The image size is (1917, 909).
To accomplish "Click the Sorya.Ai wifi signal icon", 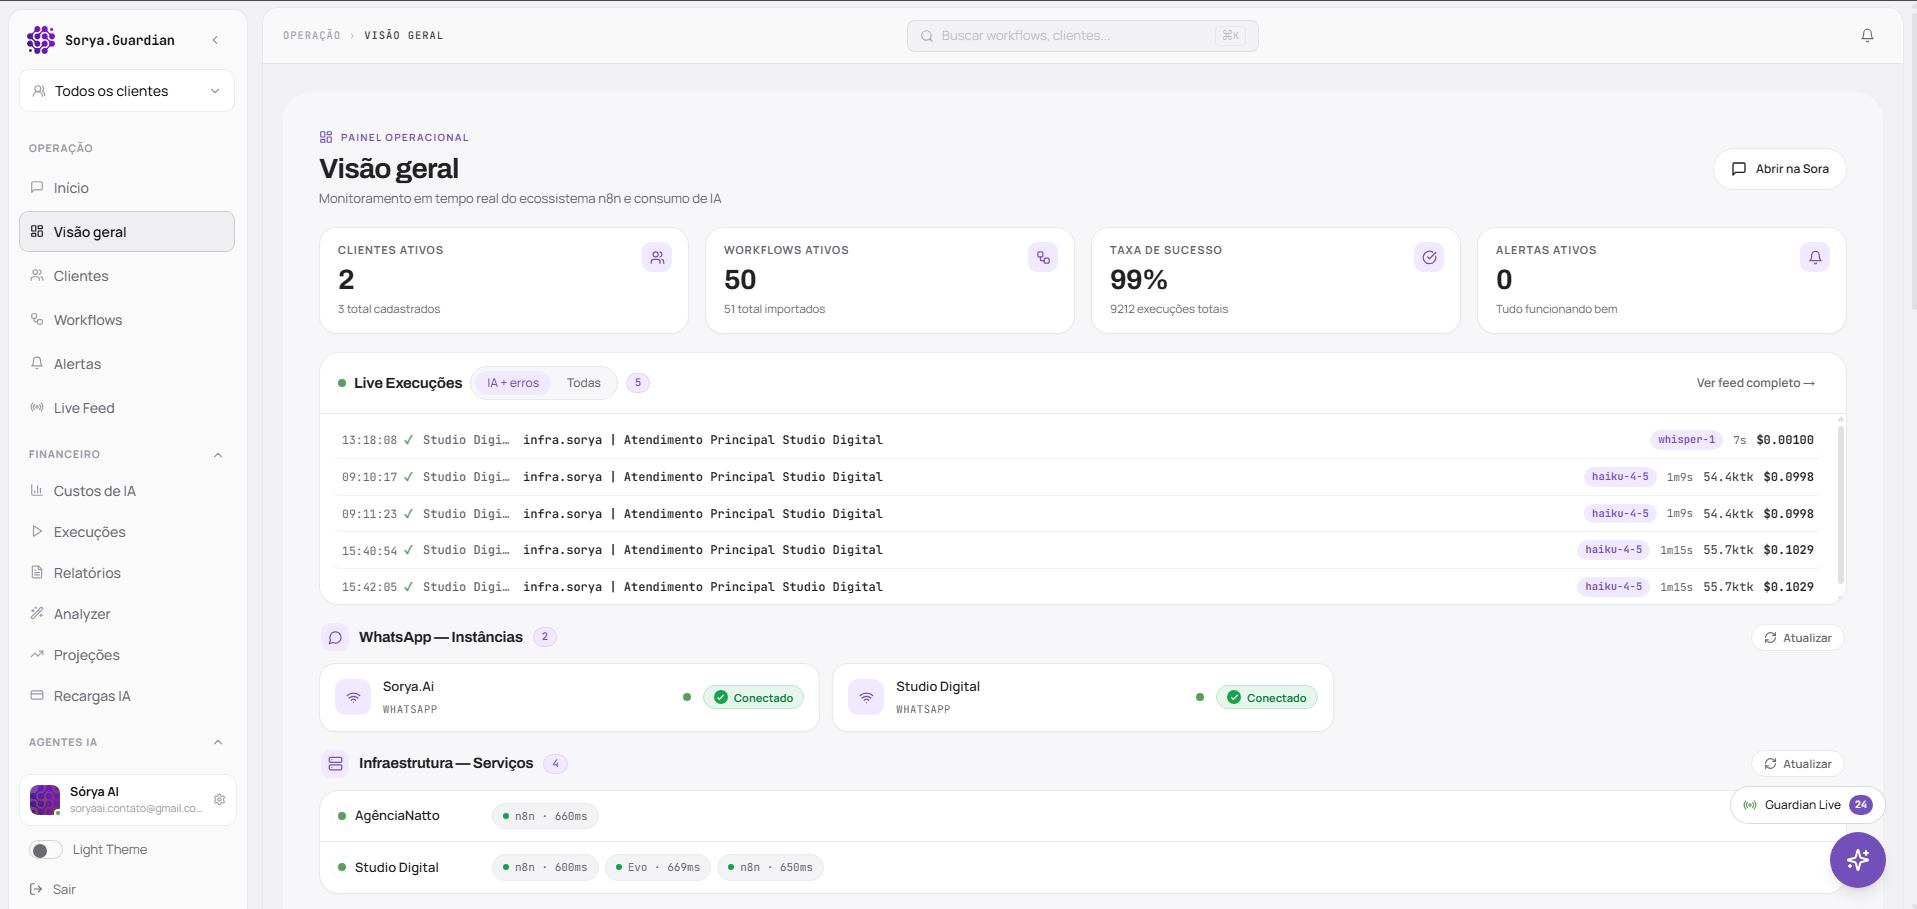I will click(353, 697).
